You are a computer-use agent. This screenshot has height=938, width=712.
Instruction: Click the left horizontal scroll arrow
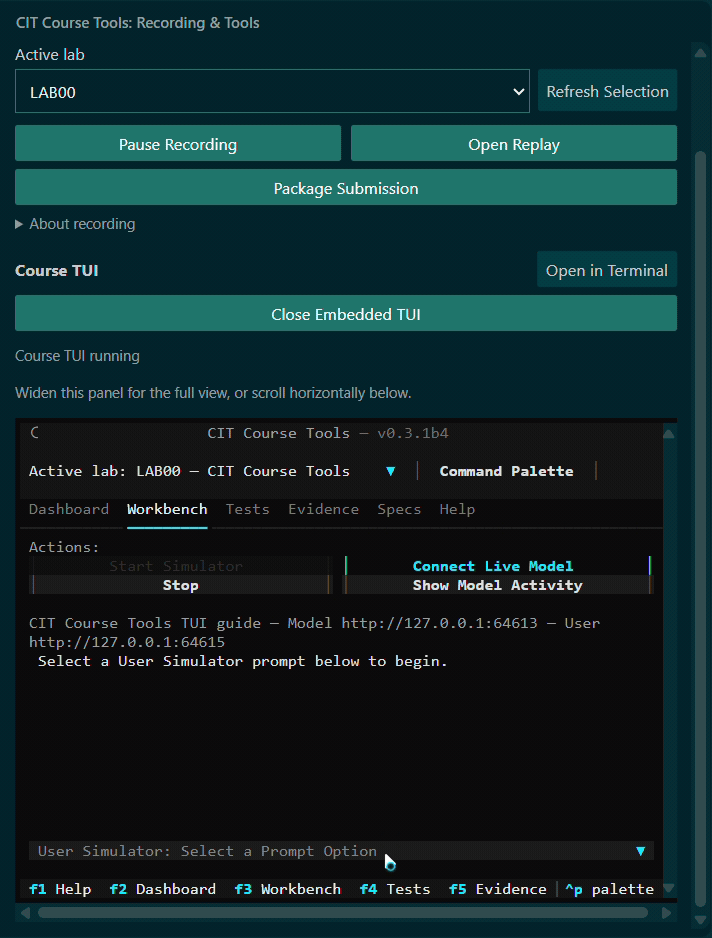tap(25, 913)
